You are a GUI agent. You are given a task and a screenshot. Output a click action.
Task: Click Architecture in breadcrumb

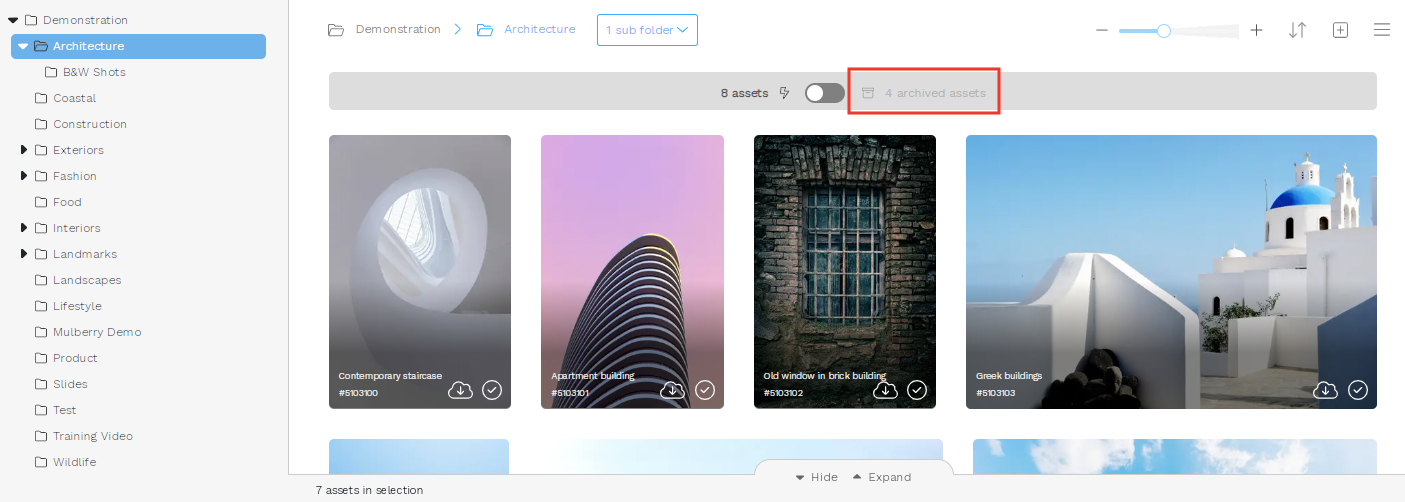(540, 29)
